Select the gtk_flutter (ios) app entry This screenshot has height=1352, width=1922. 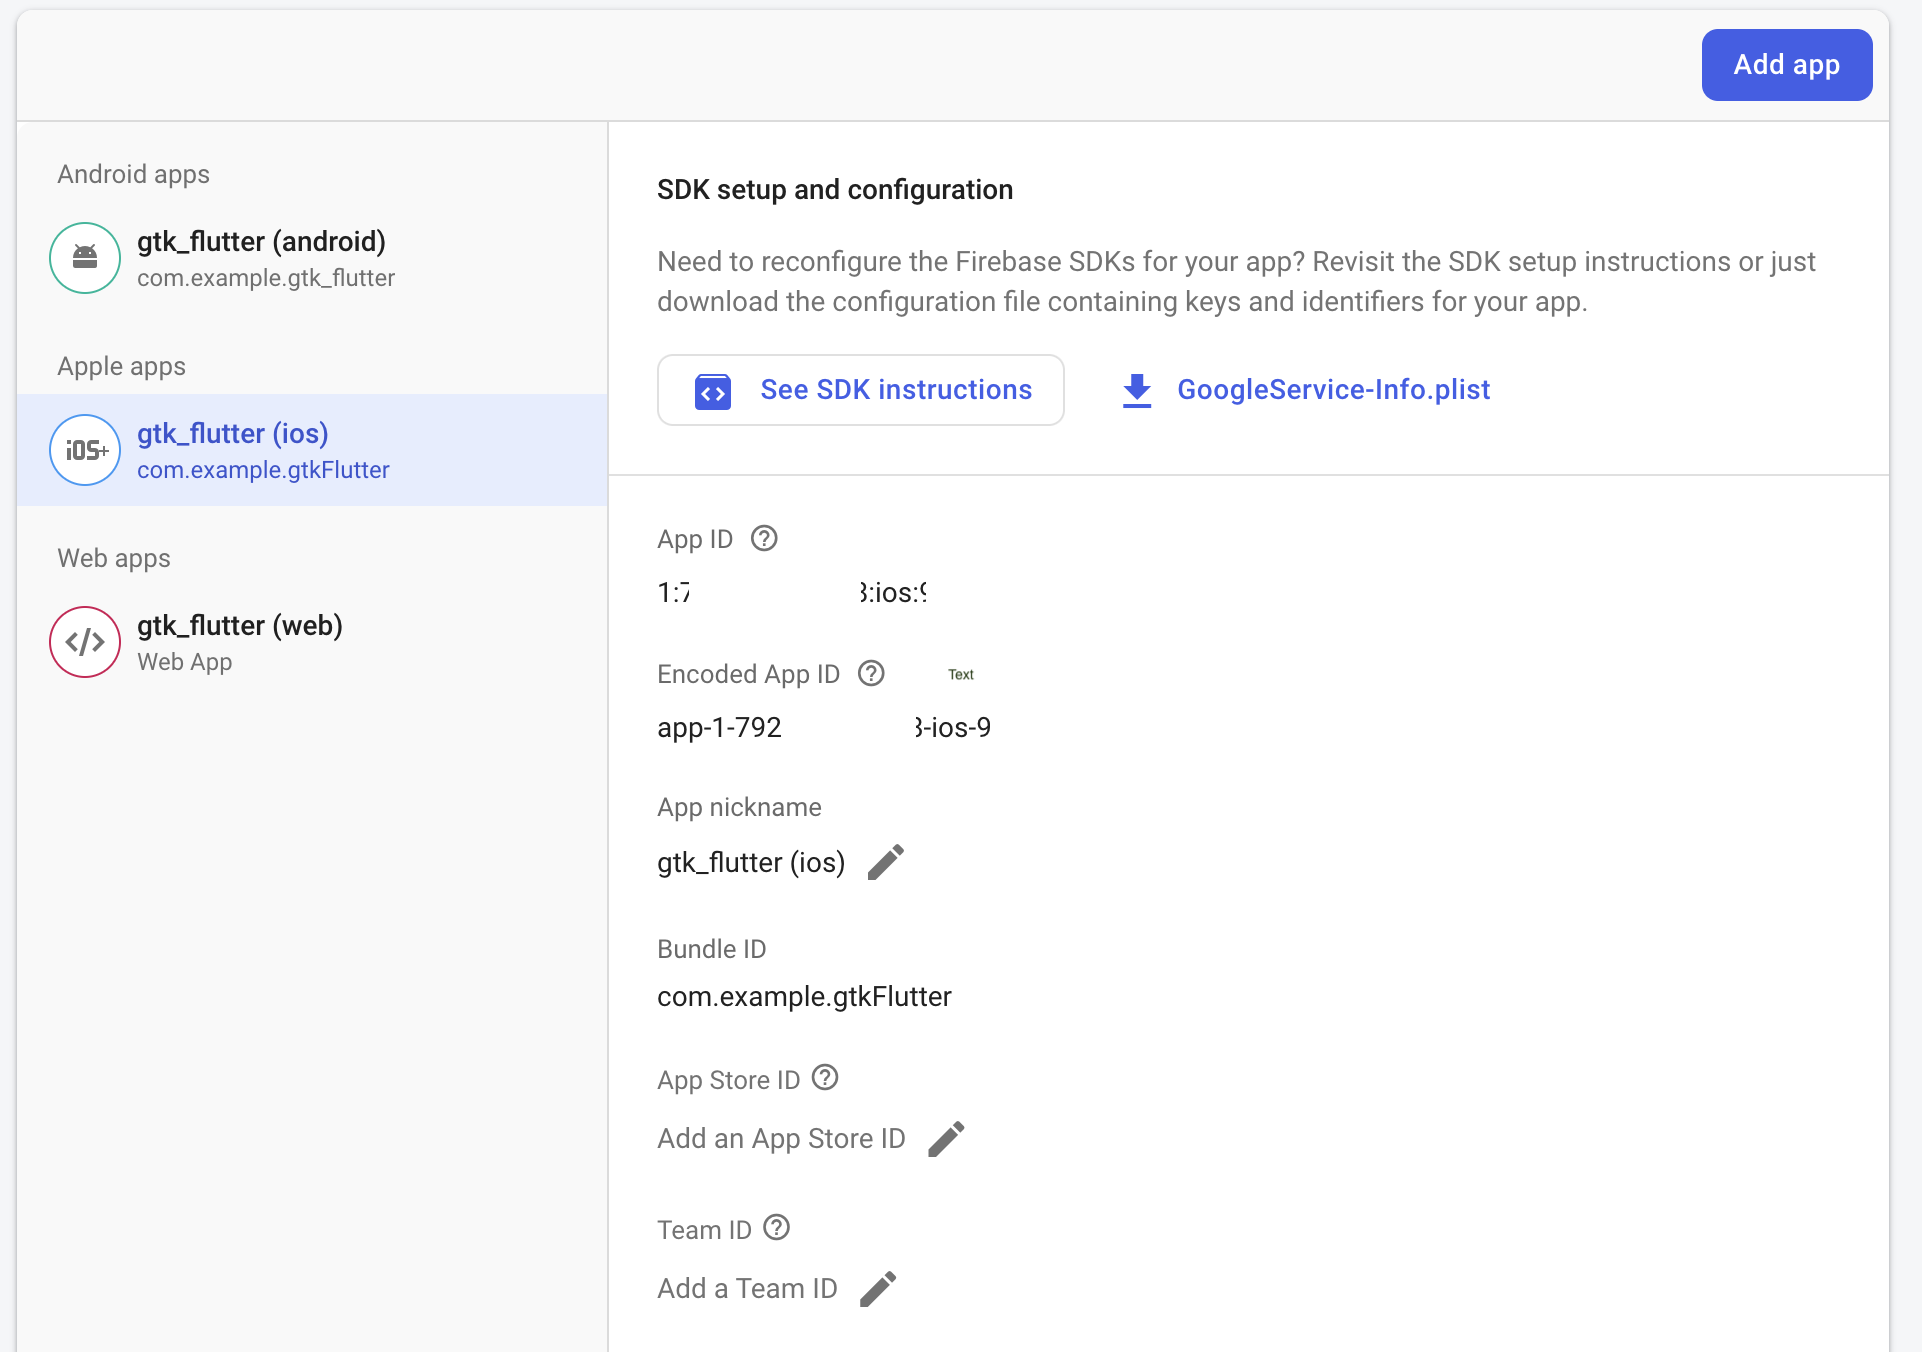tap(312, 450)
